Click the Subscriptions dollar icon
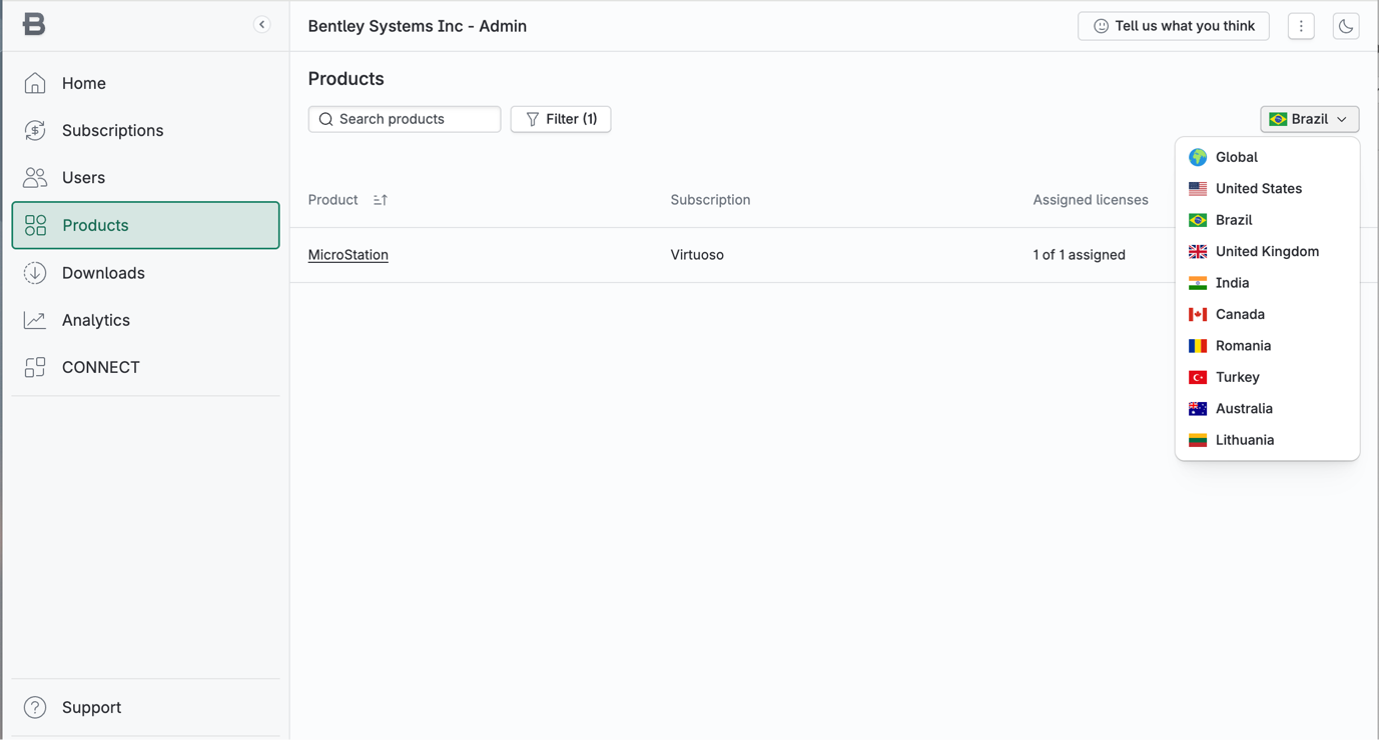 click(x=35, y=130)
